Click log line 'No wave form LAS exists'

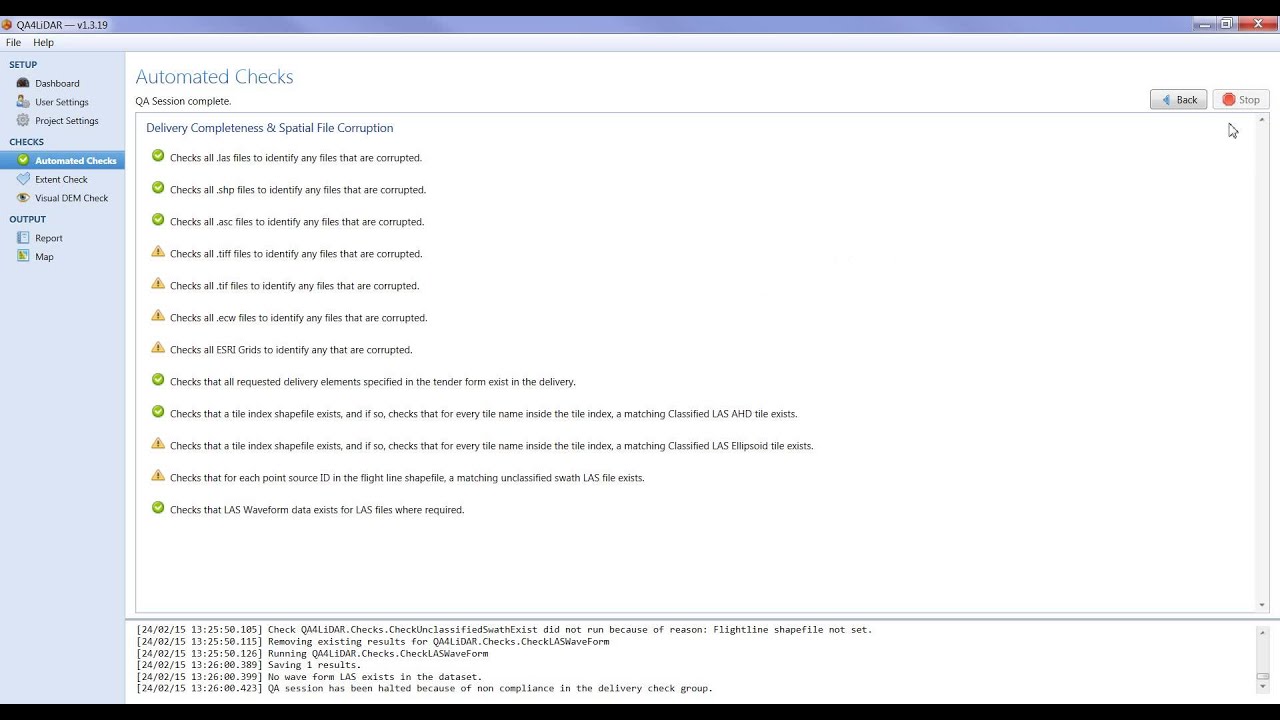(309, 677)
